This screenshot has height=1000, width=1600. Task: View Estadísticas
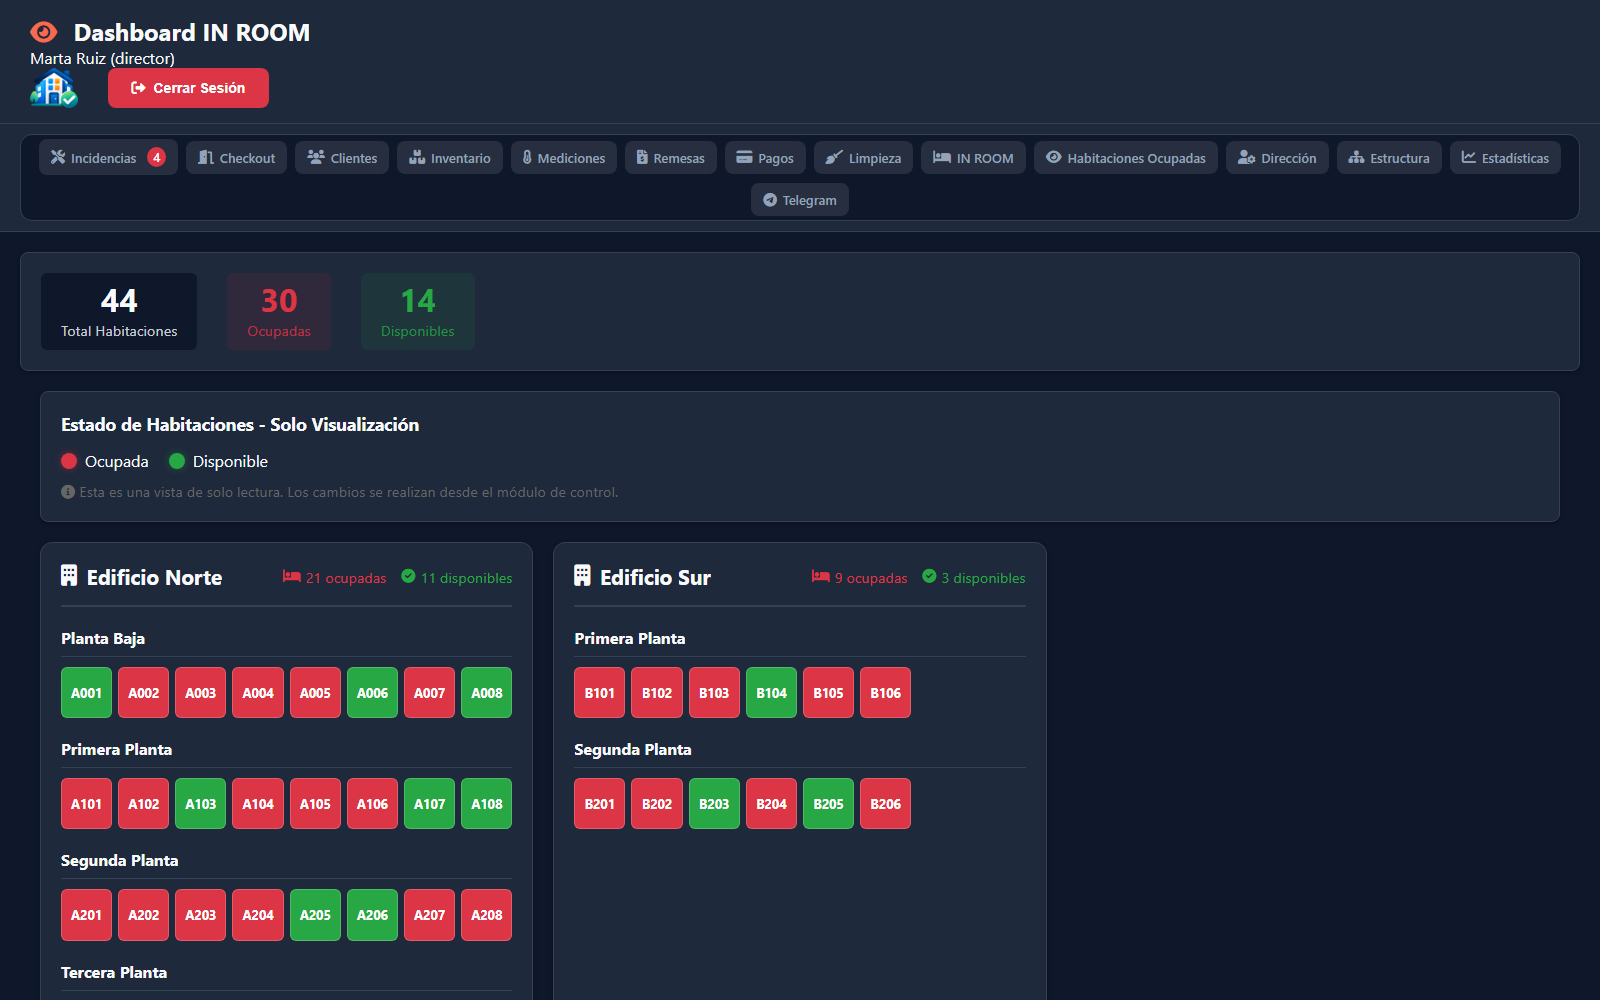1505,158
